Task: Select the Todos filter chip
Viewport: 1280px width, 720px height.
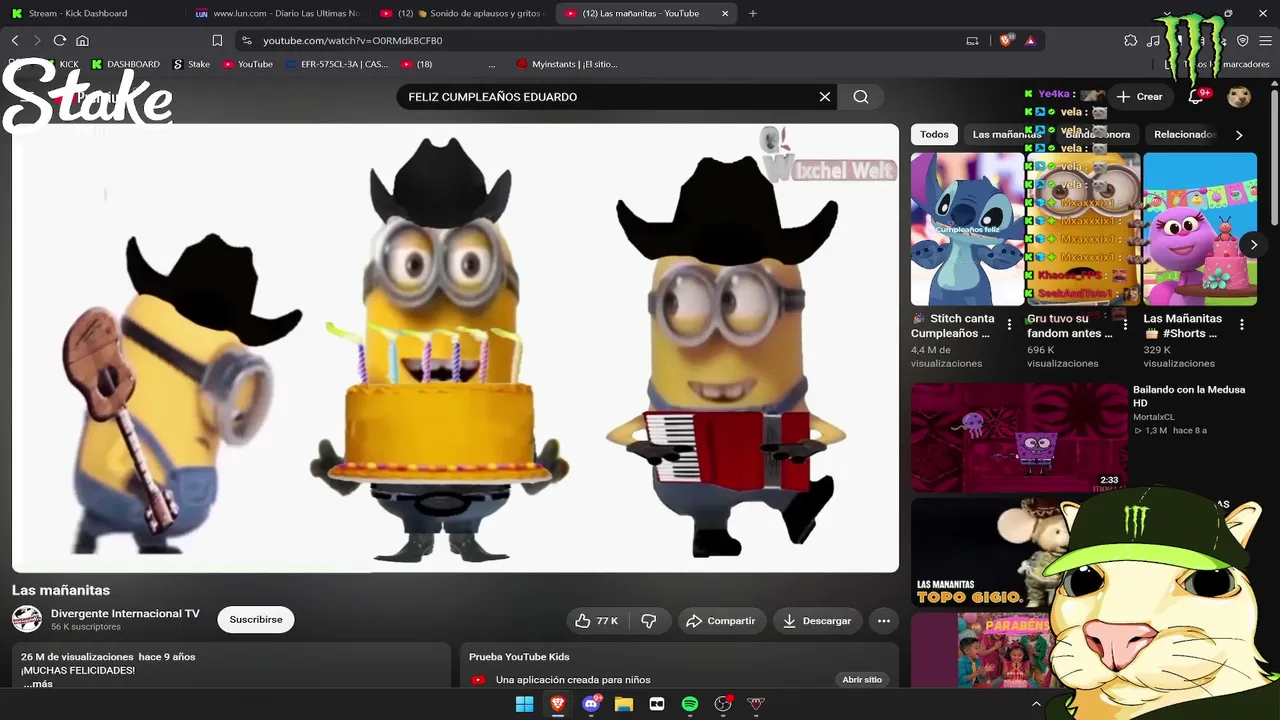Action: (934, 134)
